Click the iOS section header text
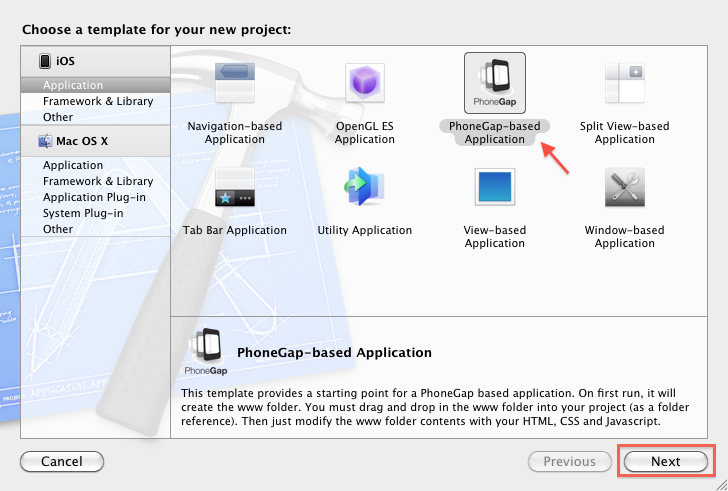 pyautogui.click(x=65, y=61)
